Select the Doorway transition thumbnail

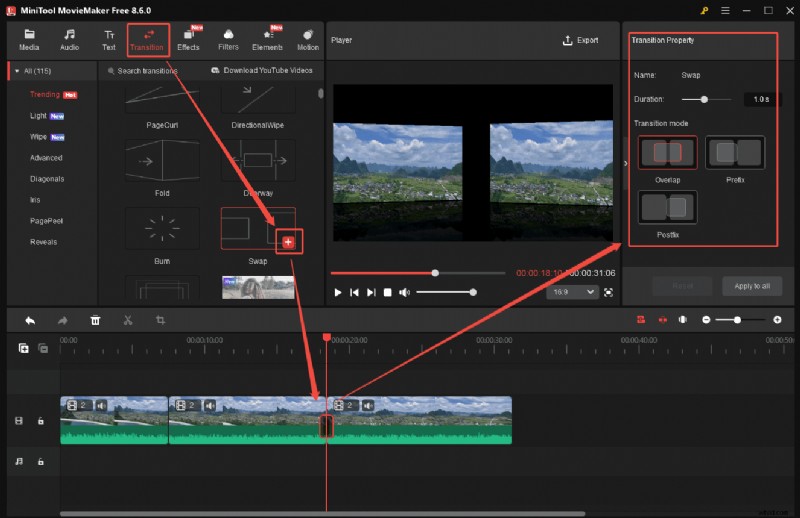pyautogui.click(x=258, y=160)
